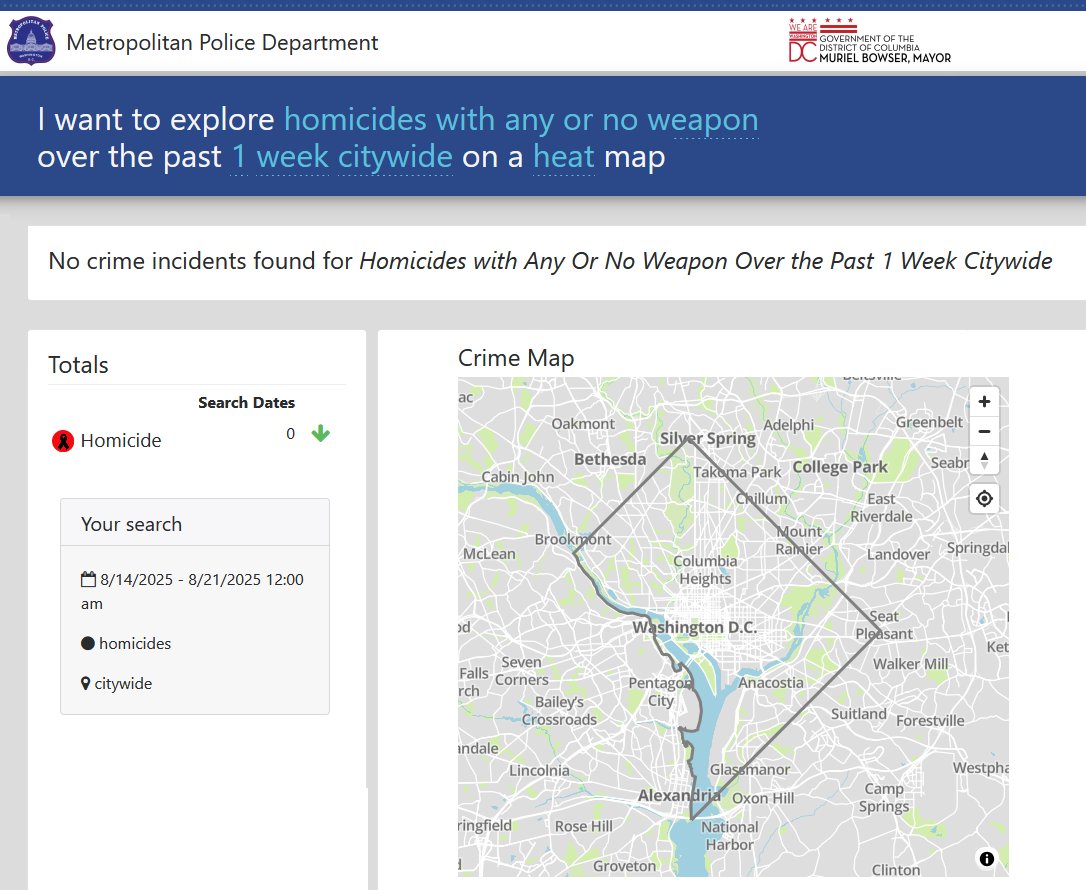The width and height of the screenshot is (1086, 890).
Task: Click Landover label on the map
Action: 898,555
